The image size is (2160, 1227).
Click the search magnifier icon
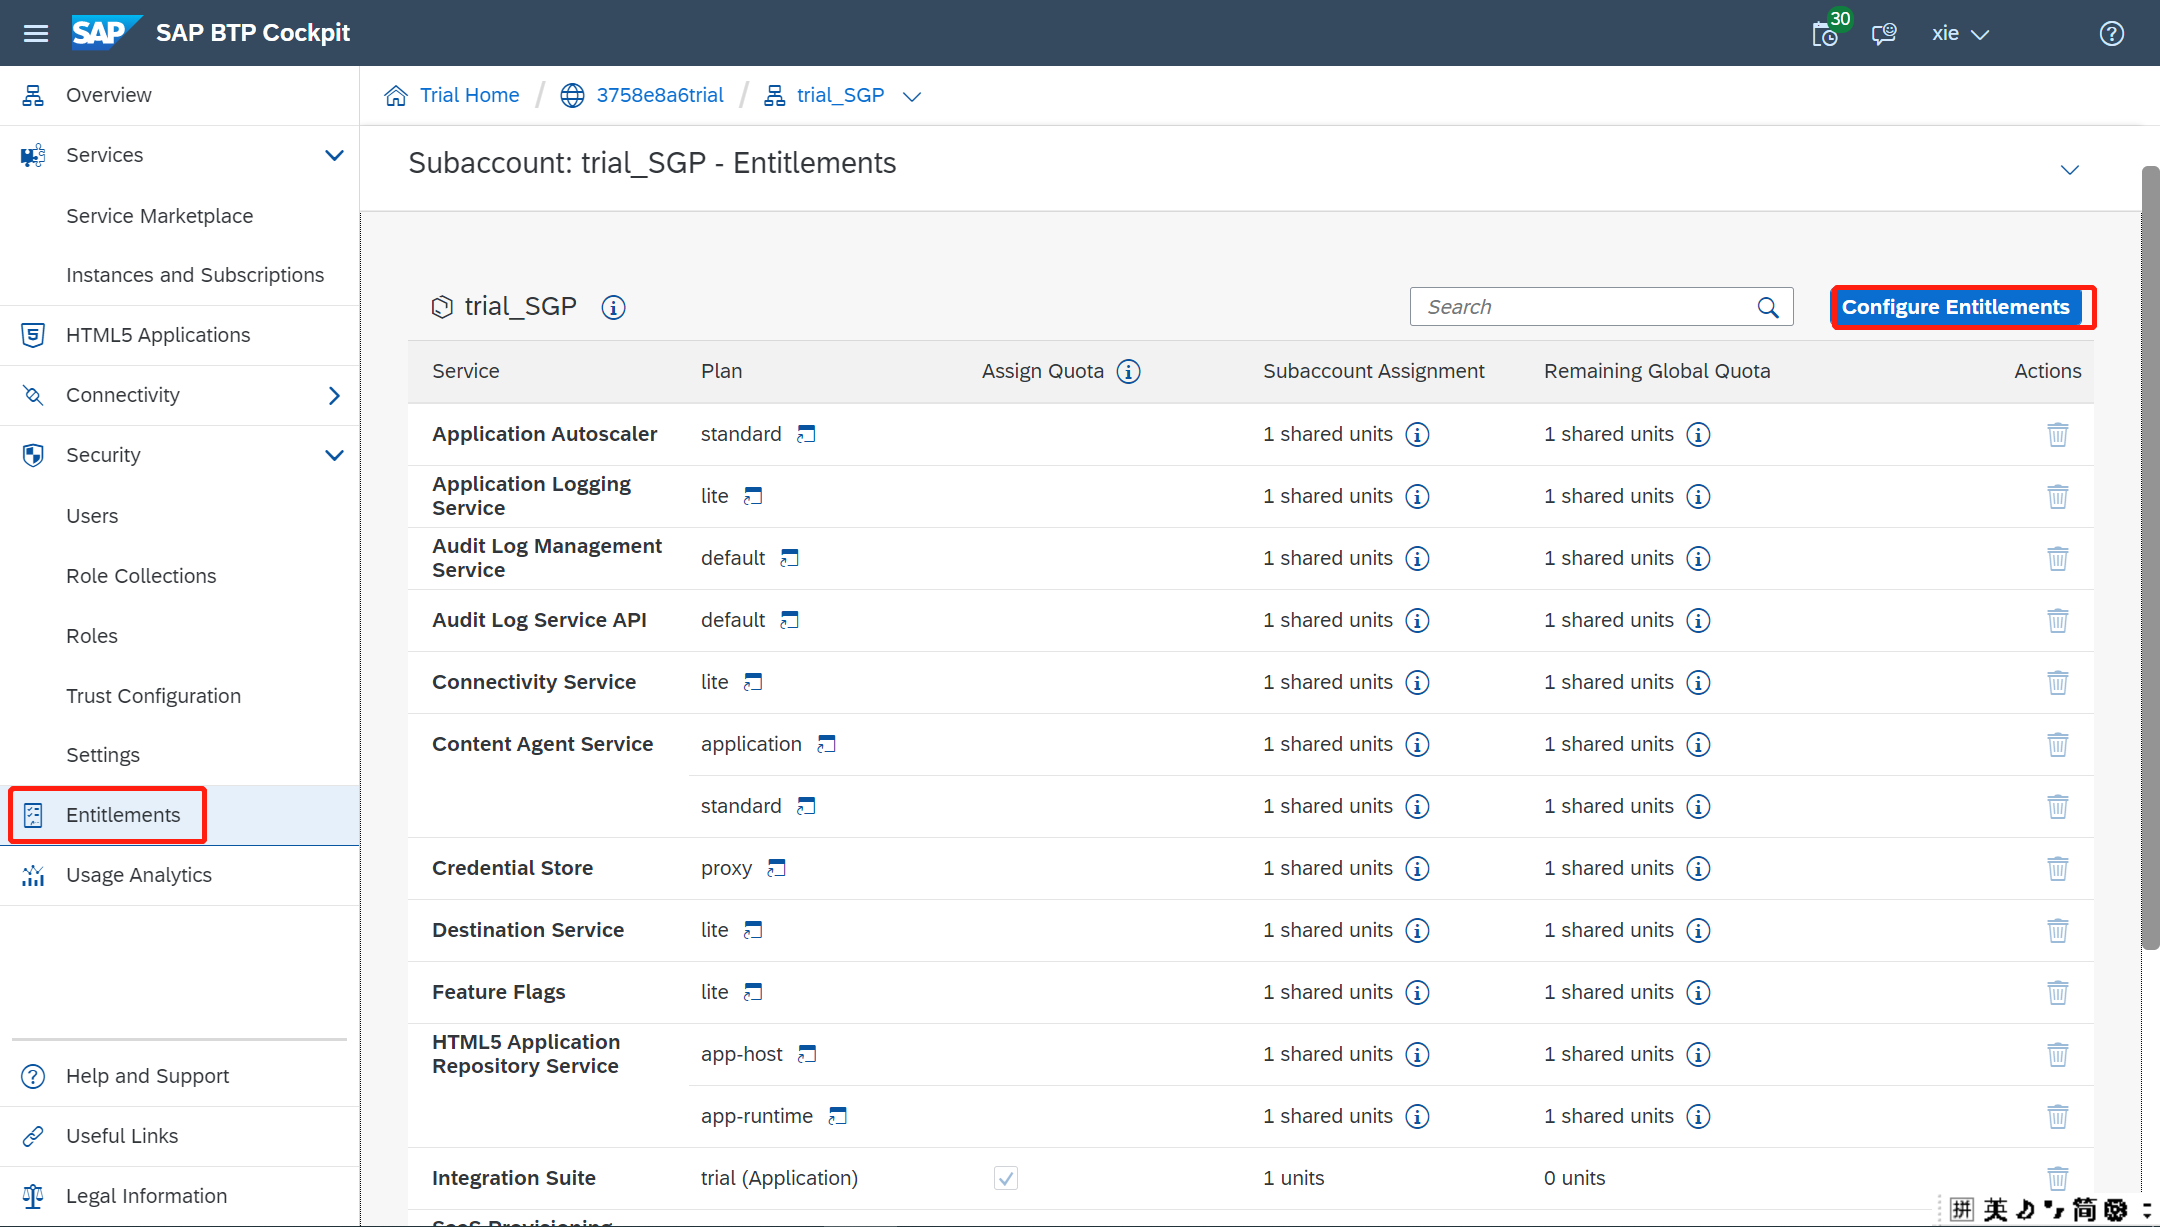[x=1768, y=307]
